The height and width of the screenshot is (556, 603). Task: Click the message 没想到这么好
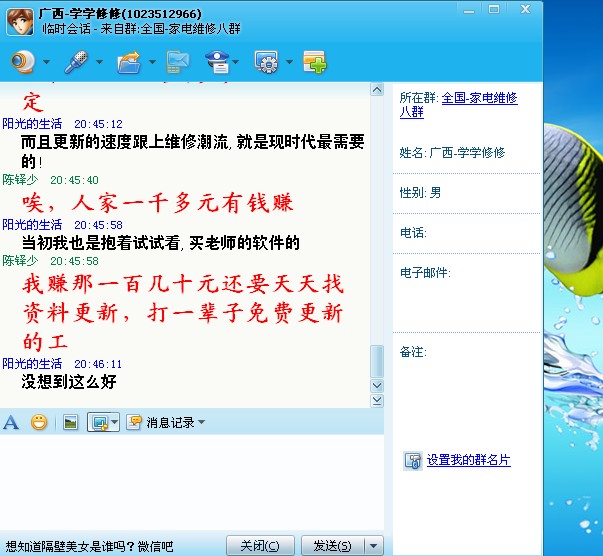pos(69,382)
